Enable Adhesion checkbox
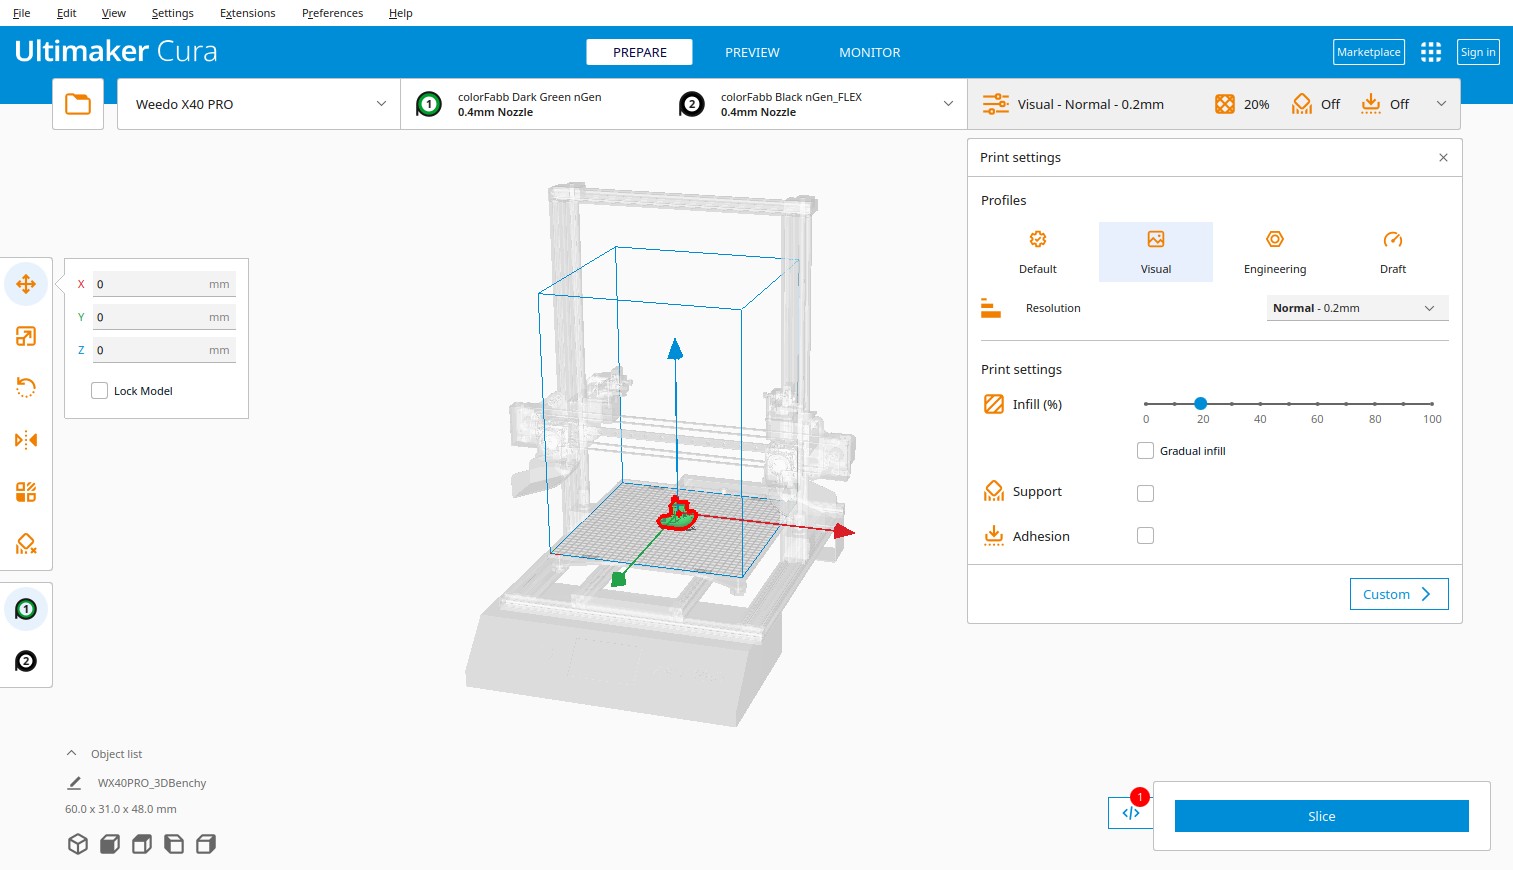 pyautogui.click(x=1146, y=536)
